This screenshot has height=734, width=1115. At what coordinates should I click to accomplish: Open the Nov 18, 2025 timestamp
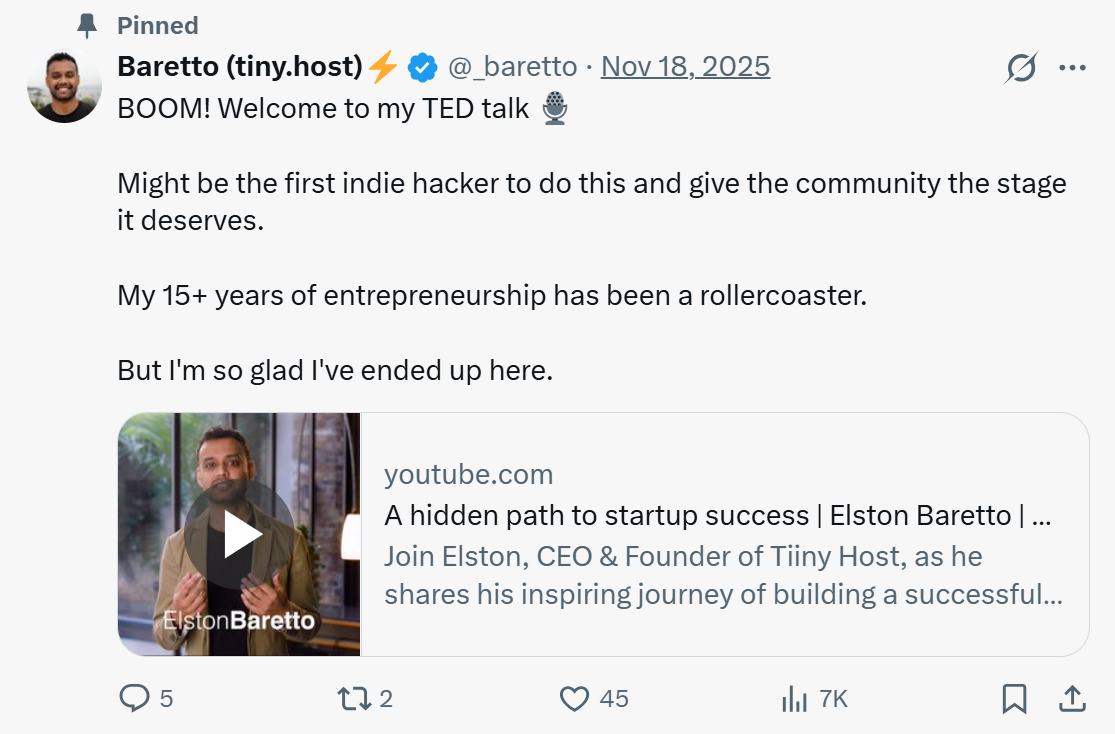pos(685,66)
